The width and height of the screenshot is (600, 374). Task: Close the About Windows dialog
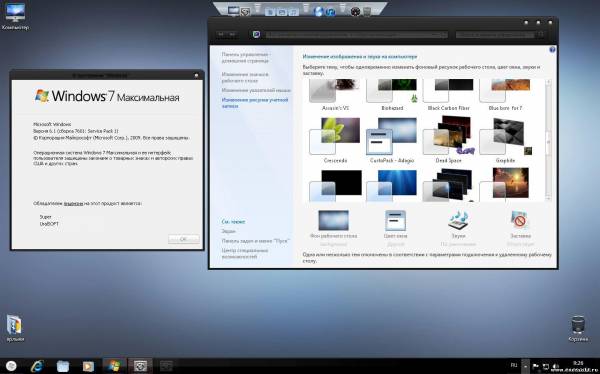click(196, 75)
